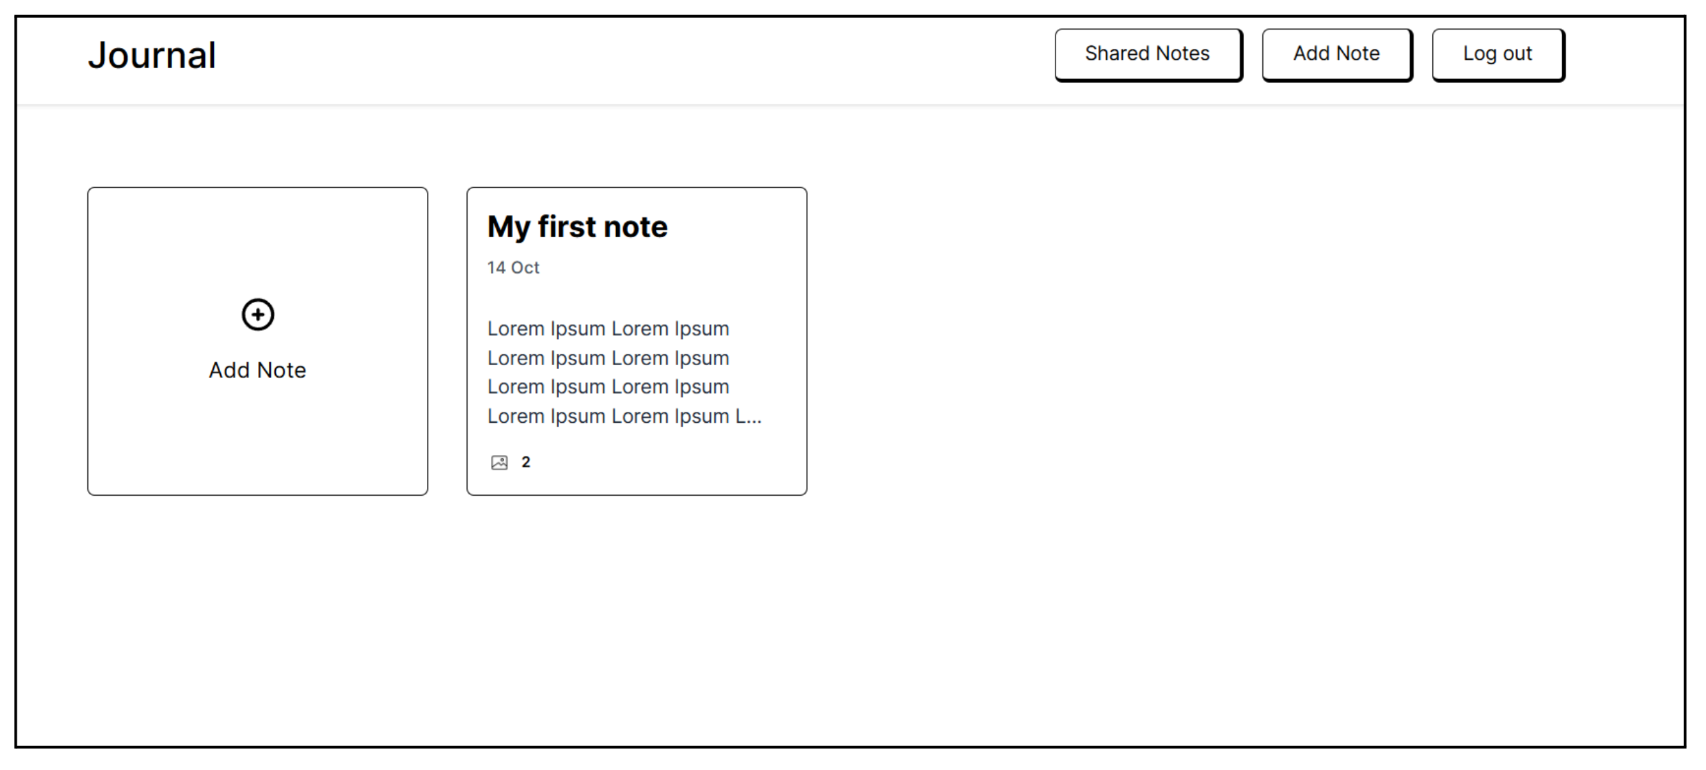The width and height of the screenshot is (1706, 770).
Task: Click first Lorem Ipsum line in note
Action: (608, 329)
